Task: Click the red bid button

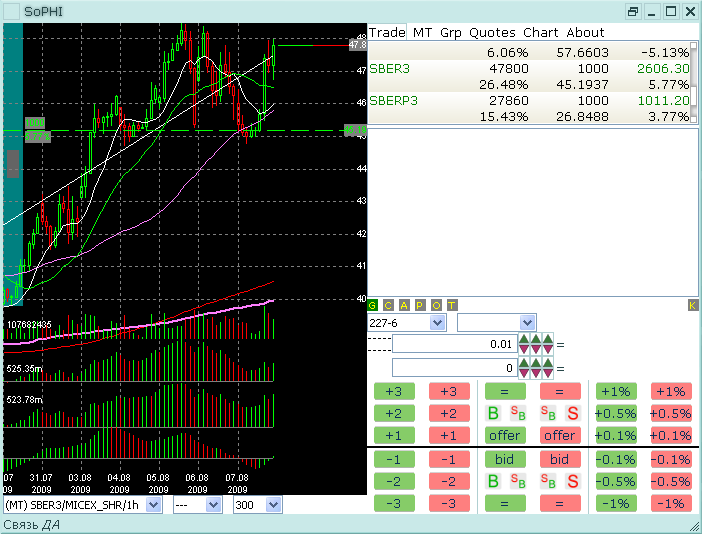Action: coord(560,459)
